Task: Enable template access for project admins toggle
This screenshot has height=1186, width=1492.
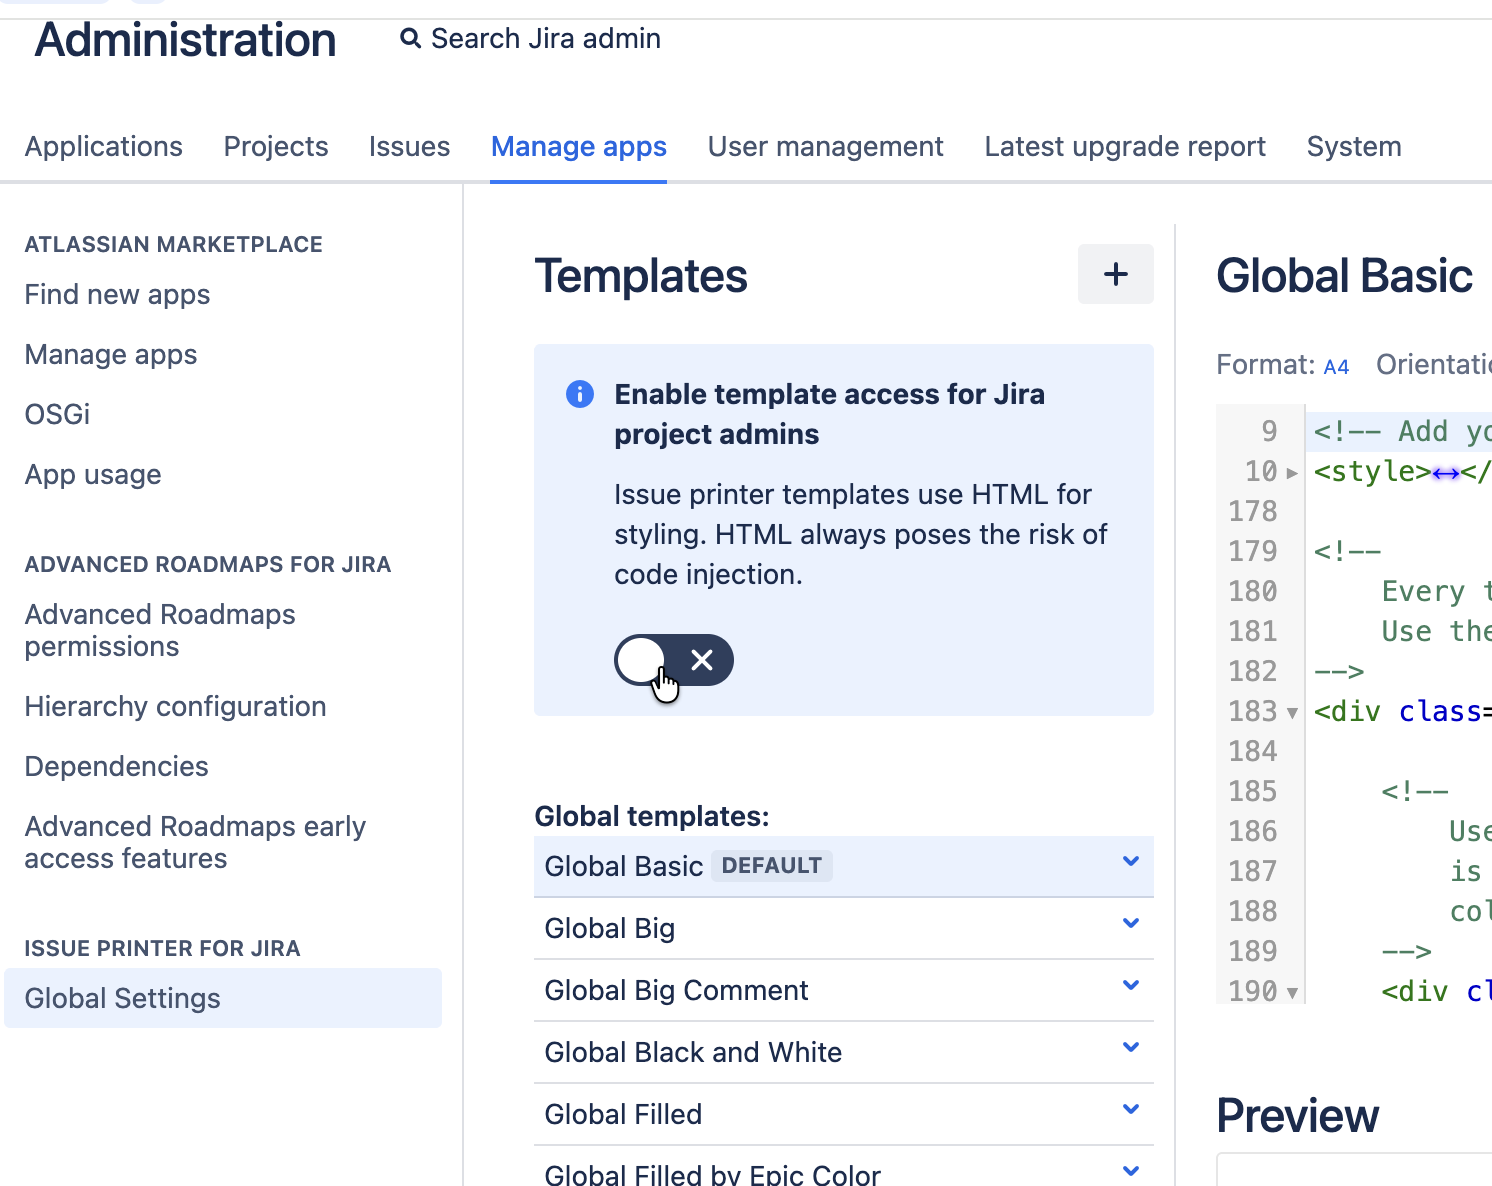Action: tap(673, 660)
